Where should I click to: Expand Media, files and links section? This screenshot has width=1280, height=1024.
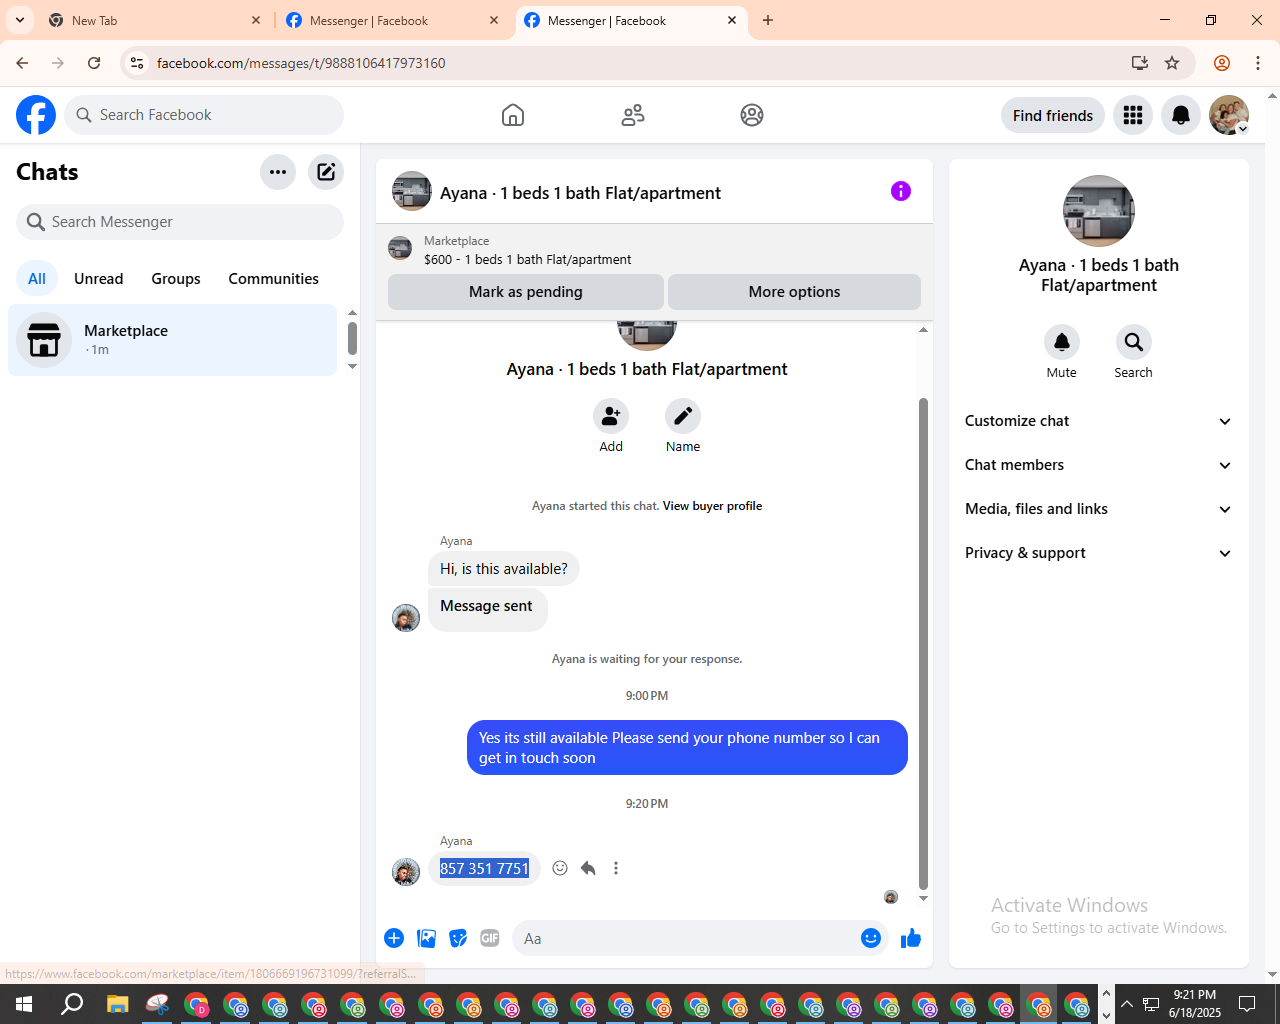pos(1098,509)
